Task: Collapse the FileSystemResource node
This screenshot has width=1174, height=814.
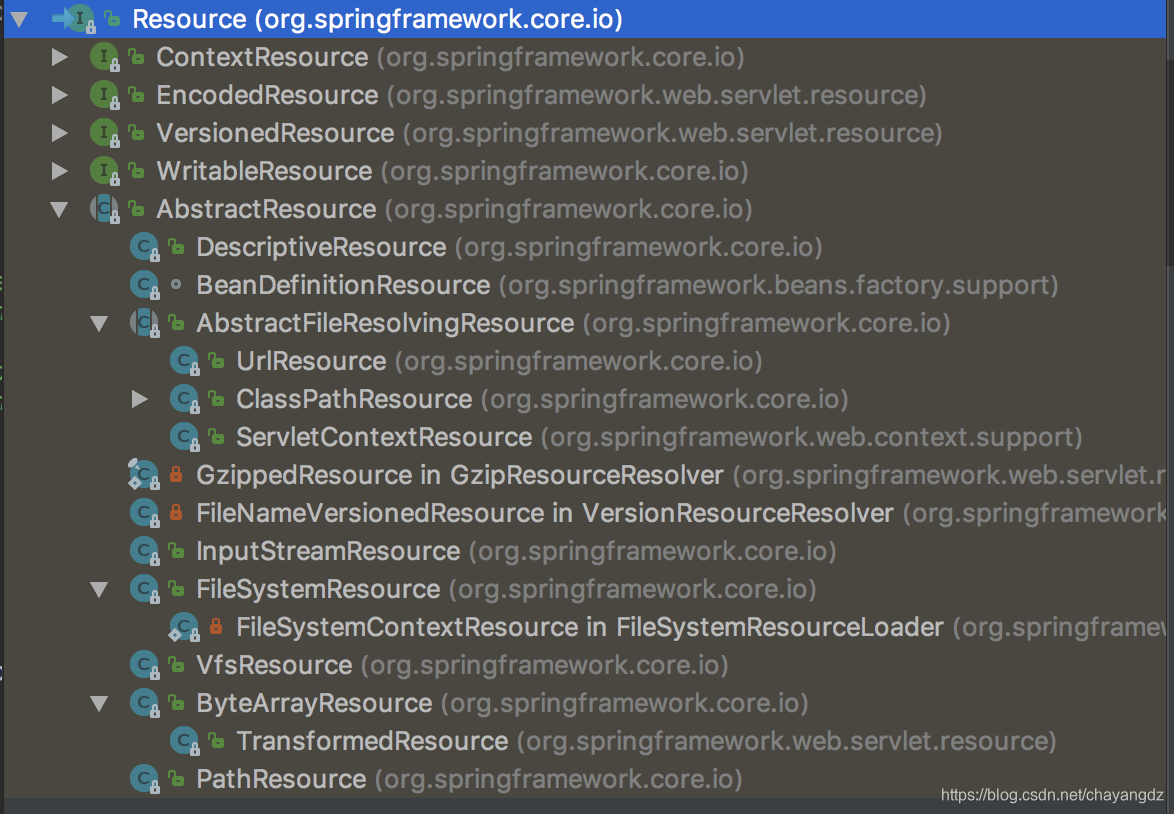Action: click(x=99, y=590)
